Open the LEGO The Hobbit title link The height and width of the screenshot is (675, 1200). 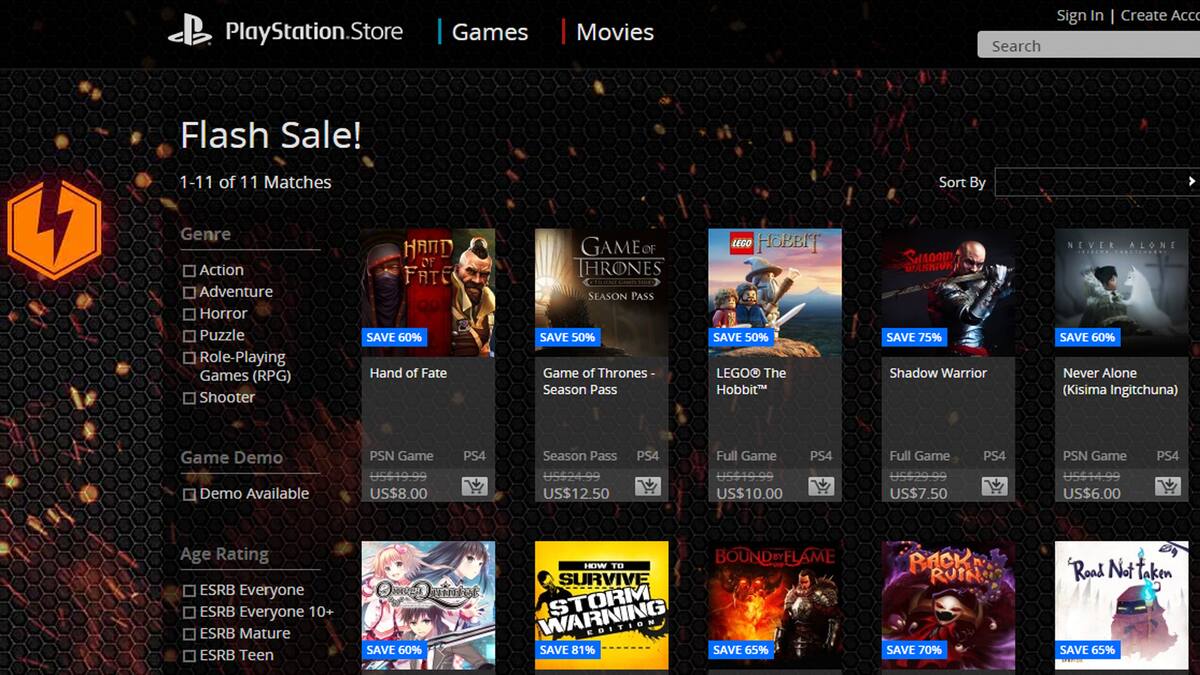click(751, 381)
